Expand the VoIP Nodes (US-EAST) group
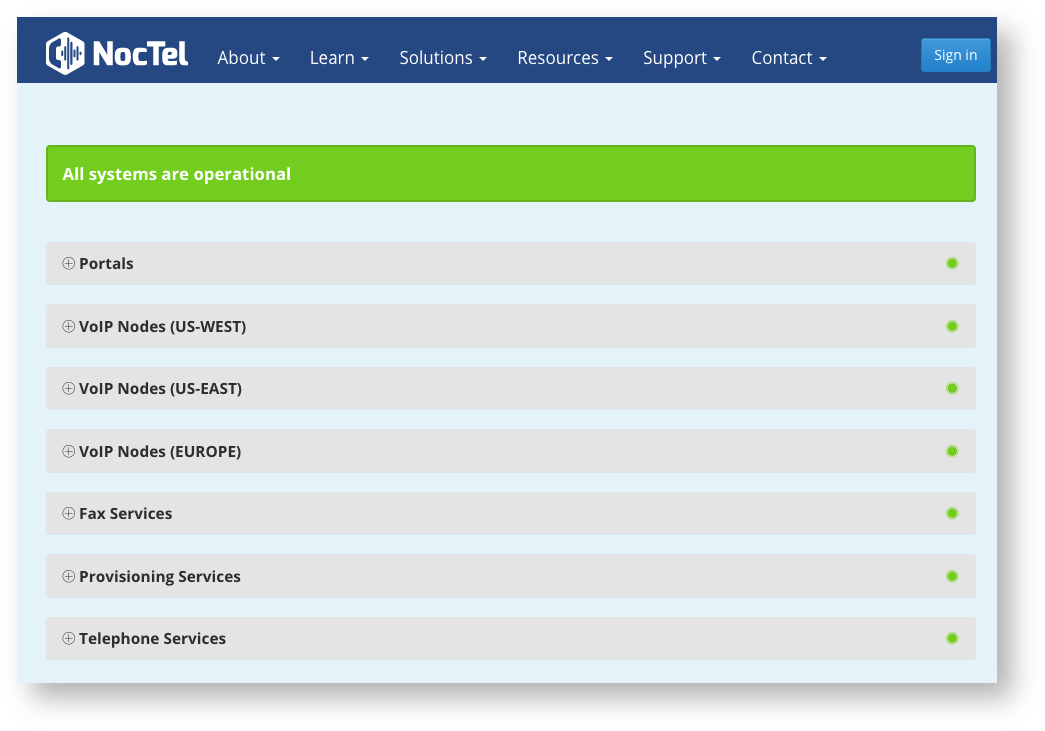This screenshot has height=731, width=1045. 69,388
